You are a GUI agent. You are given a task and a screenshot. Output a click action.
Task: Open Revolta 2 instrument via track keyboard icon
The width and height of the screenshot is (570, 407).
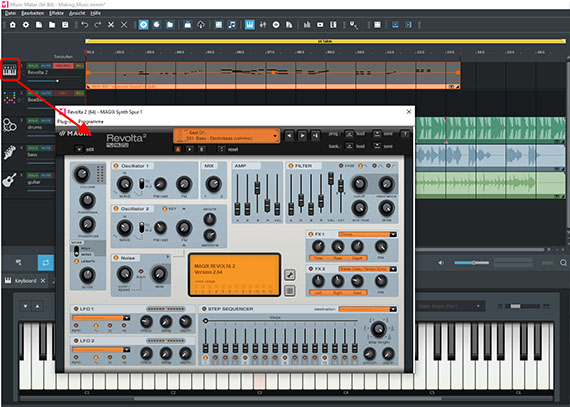(10, 69)
